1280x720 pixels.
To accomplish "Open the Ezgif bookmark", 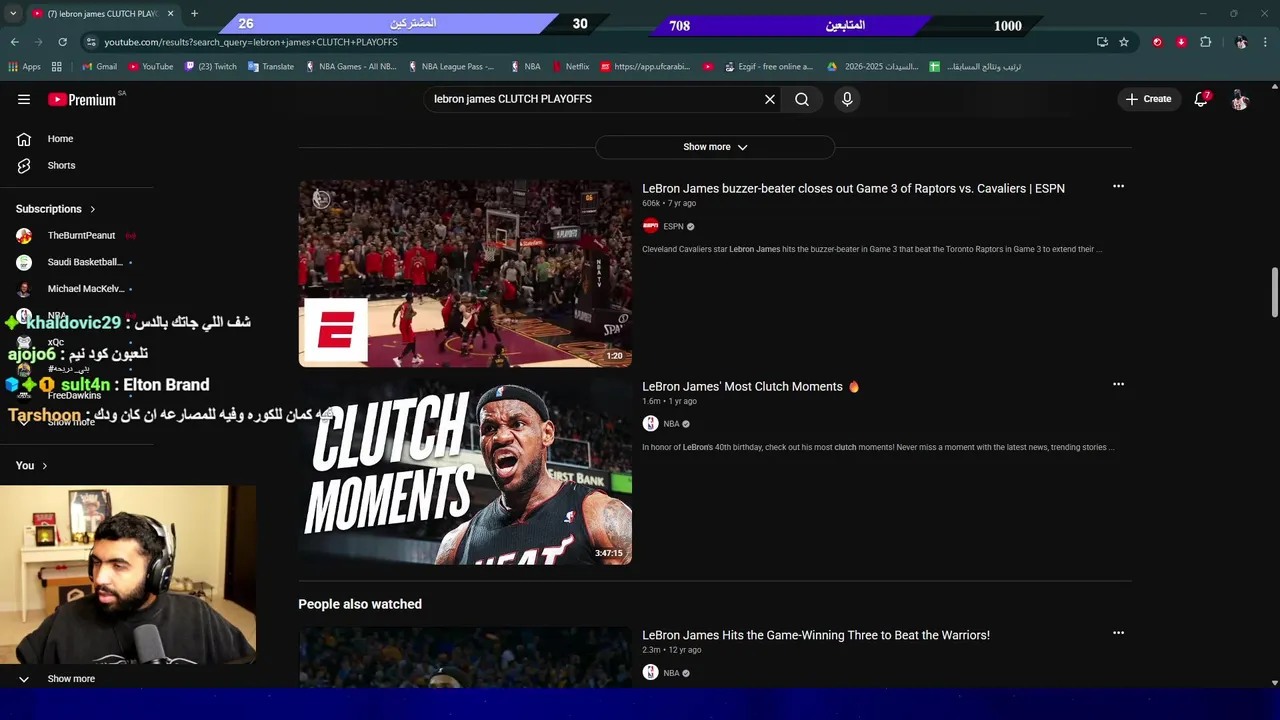I will (767, 67).
